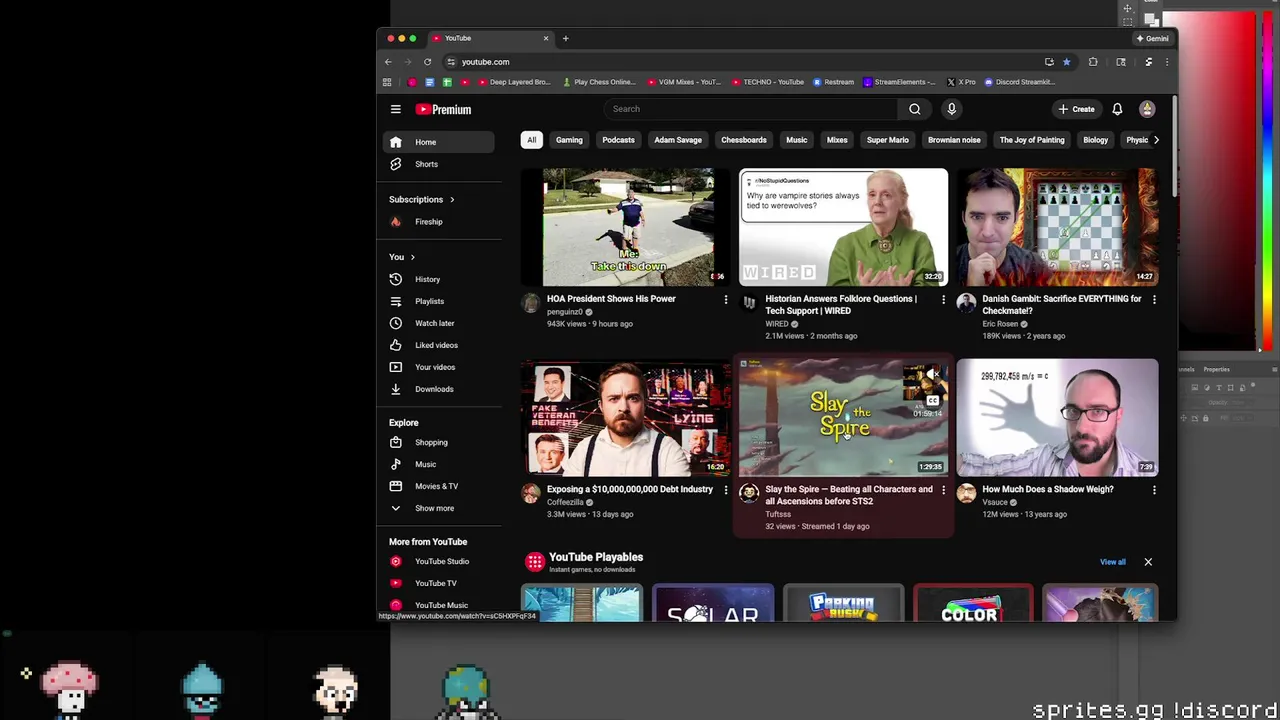Viewport: 1280px width, 720px height.
Task: Open a new browser tab
Action: coord(565,38)
